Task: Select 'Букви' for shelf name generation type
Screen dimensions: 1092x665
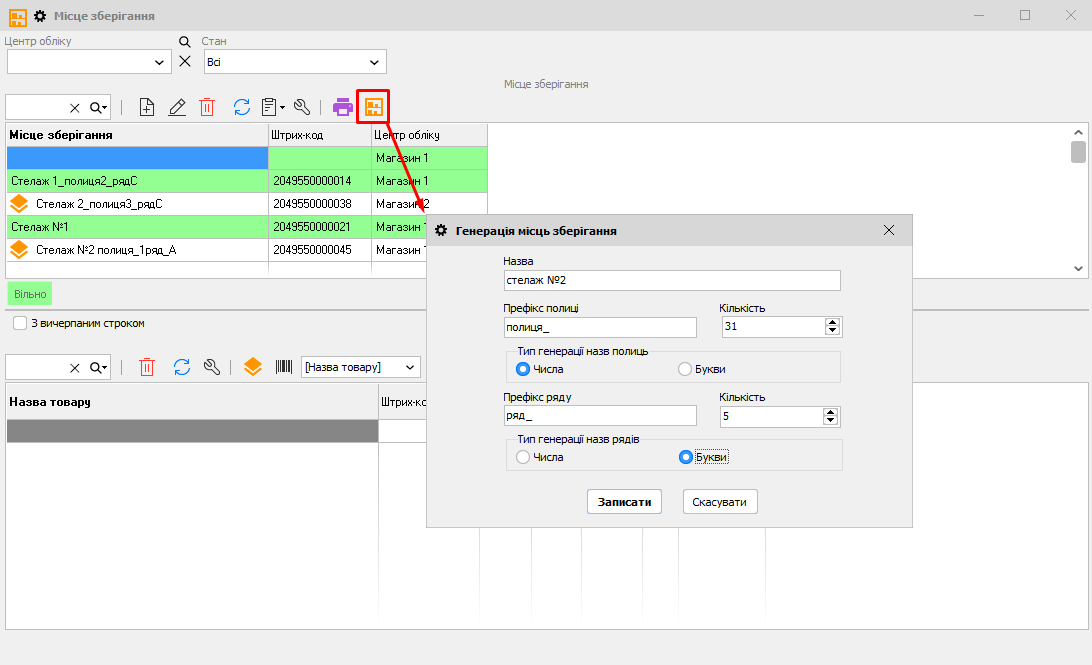Action: coord(685,369)
